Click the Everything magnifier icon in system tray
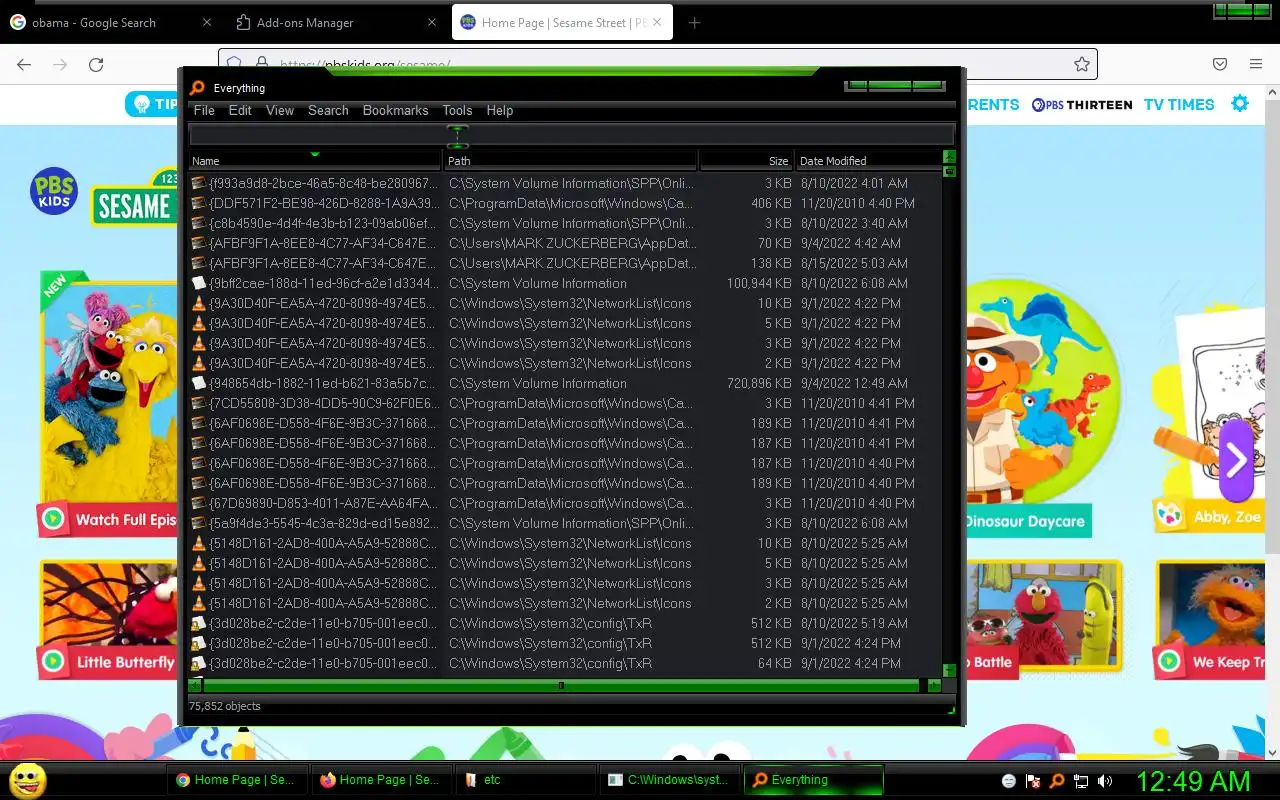The image size is (1280, 800). pyautogui.click(x=1057, y=780)
